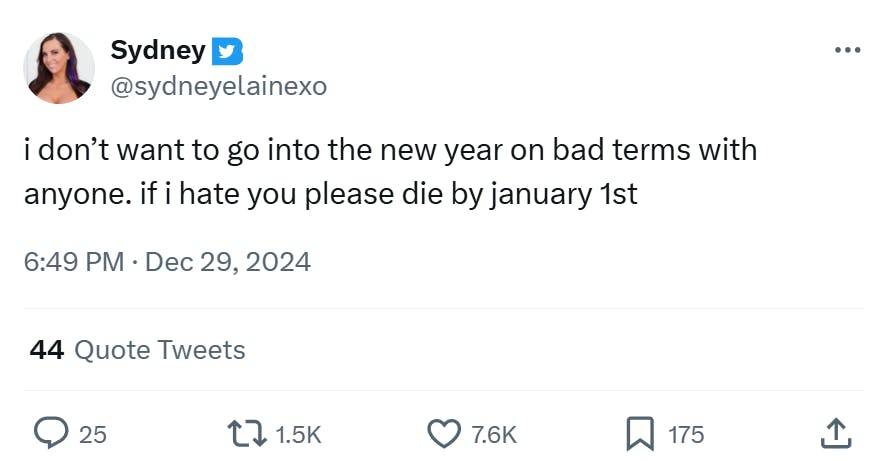Click the display name Sydney
The width and height of the screenshot is (876, 461).
coord(157,50)
